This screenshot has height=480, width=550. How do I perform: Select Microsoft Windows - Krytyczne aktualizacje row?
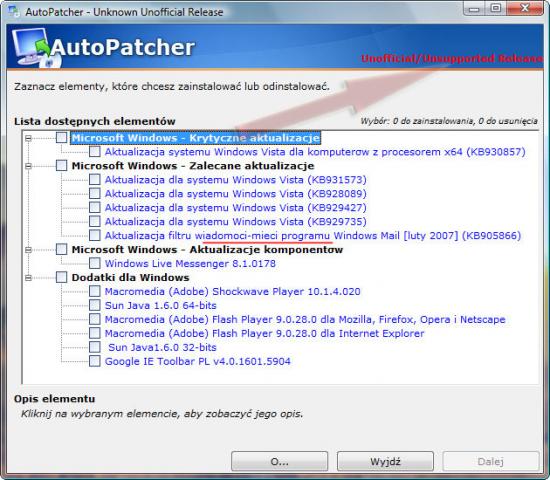pos(196,138)
